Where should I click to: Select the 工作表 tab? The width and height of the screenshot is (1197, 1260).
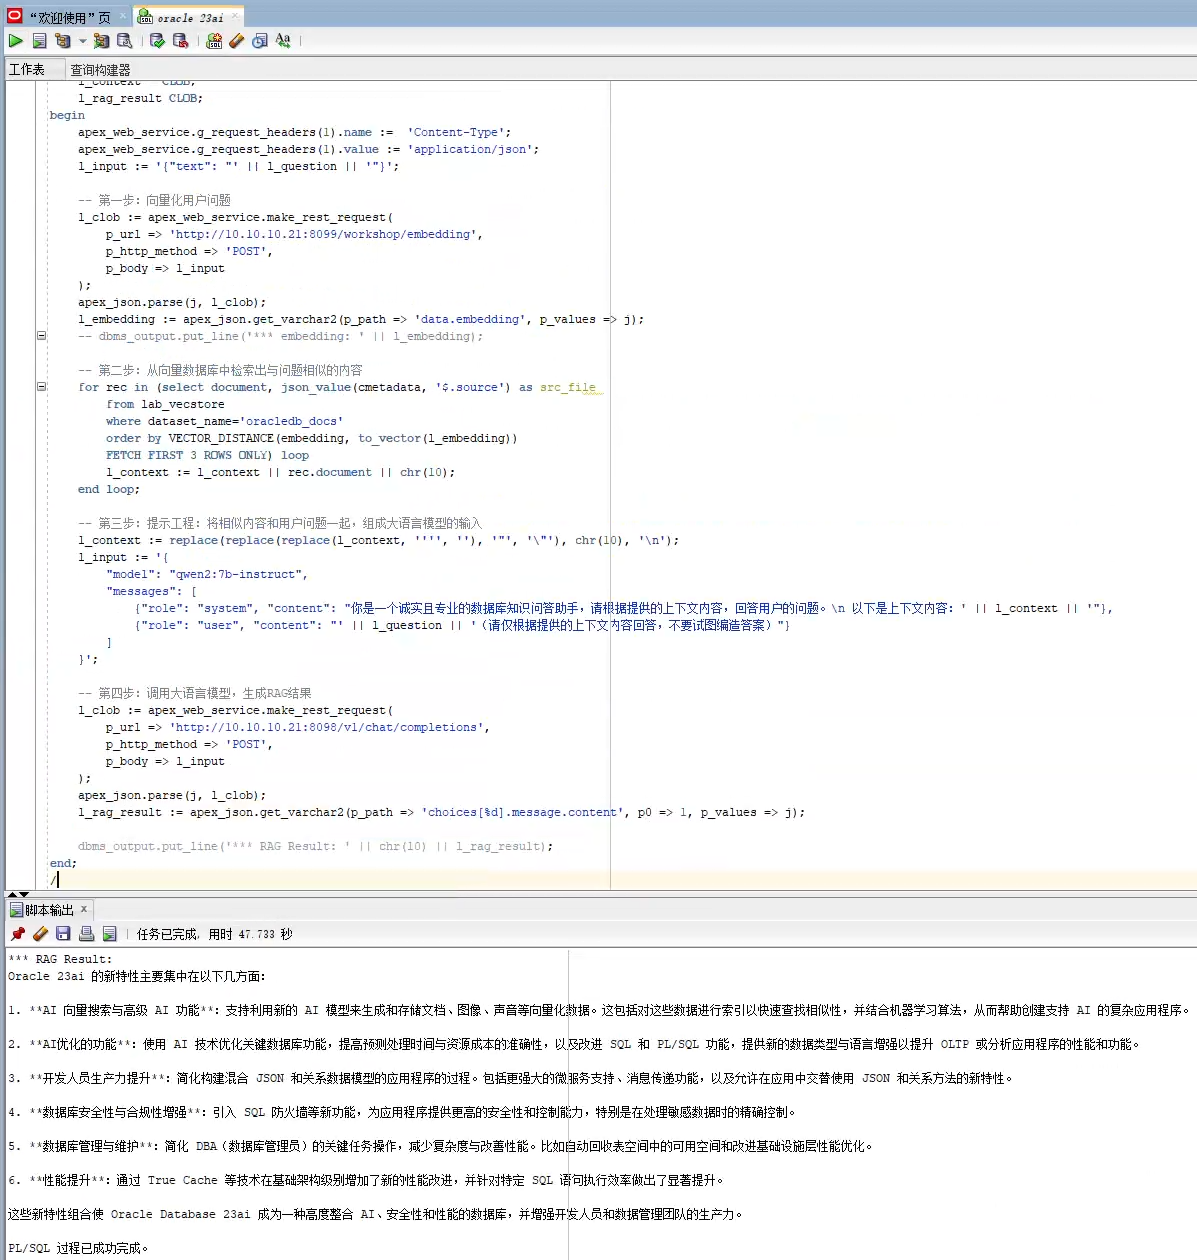27,69
